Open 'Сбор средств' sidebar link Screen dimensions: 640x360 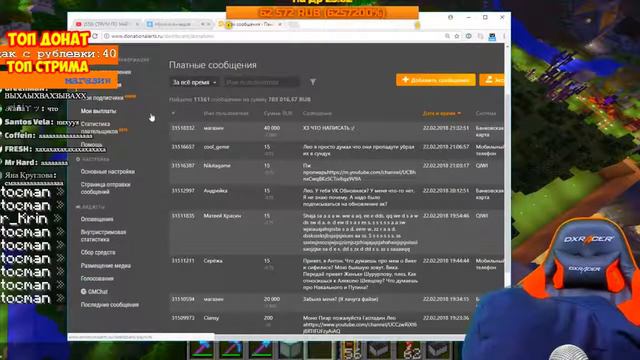click(x=98, y=253)
